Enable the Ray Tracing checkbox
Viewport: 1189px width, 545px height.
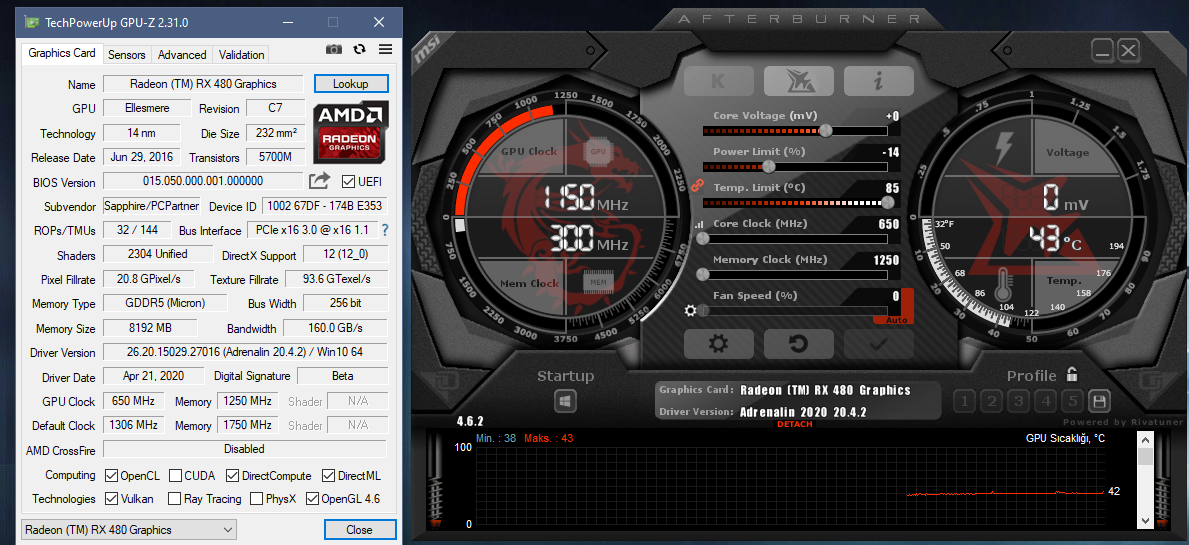pyautogui.click(x=175, y=499)
